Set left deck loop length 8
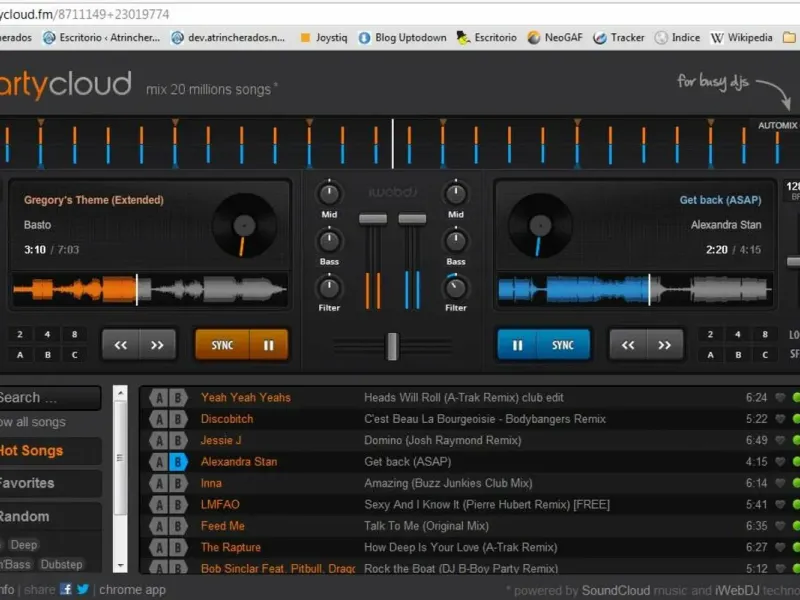 [74, 334]
